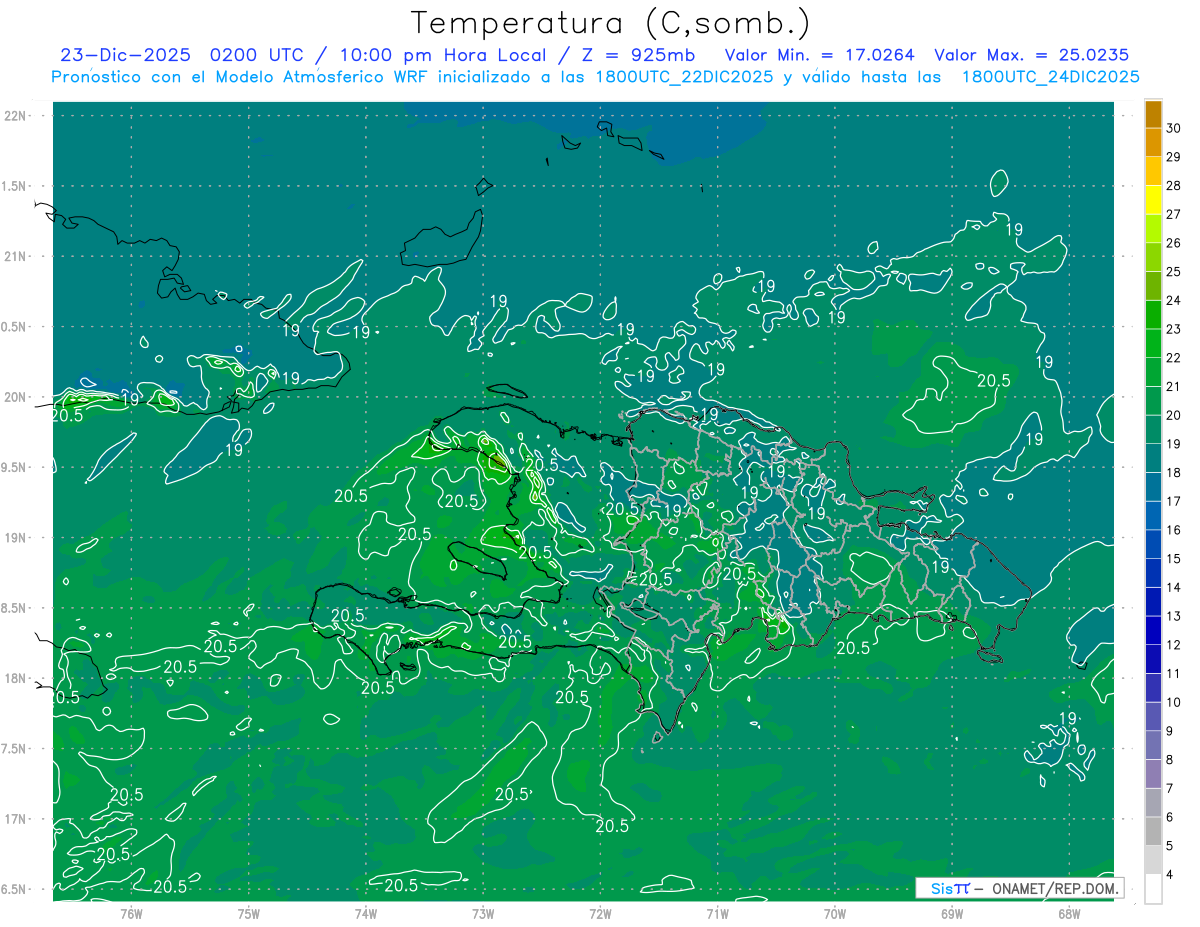The width and height of the screenshot is (1200, 927).
Task: Click the legend value '30'
Action: [1175, 128]
